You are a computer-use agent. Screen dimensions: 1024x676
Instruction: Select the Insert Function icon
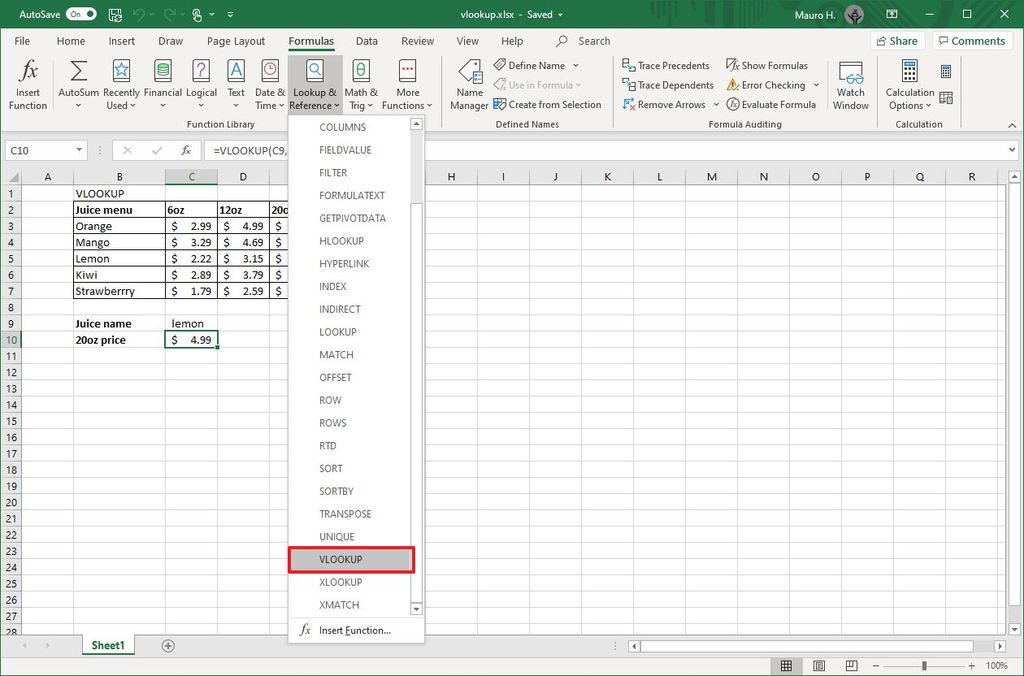click(x=27, y=84)
